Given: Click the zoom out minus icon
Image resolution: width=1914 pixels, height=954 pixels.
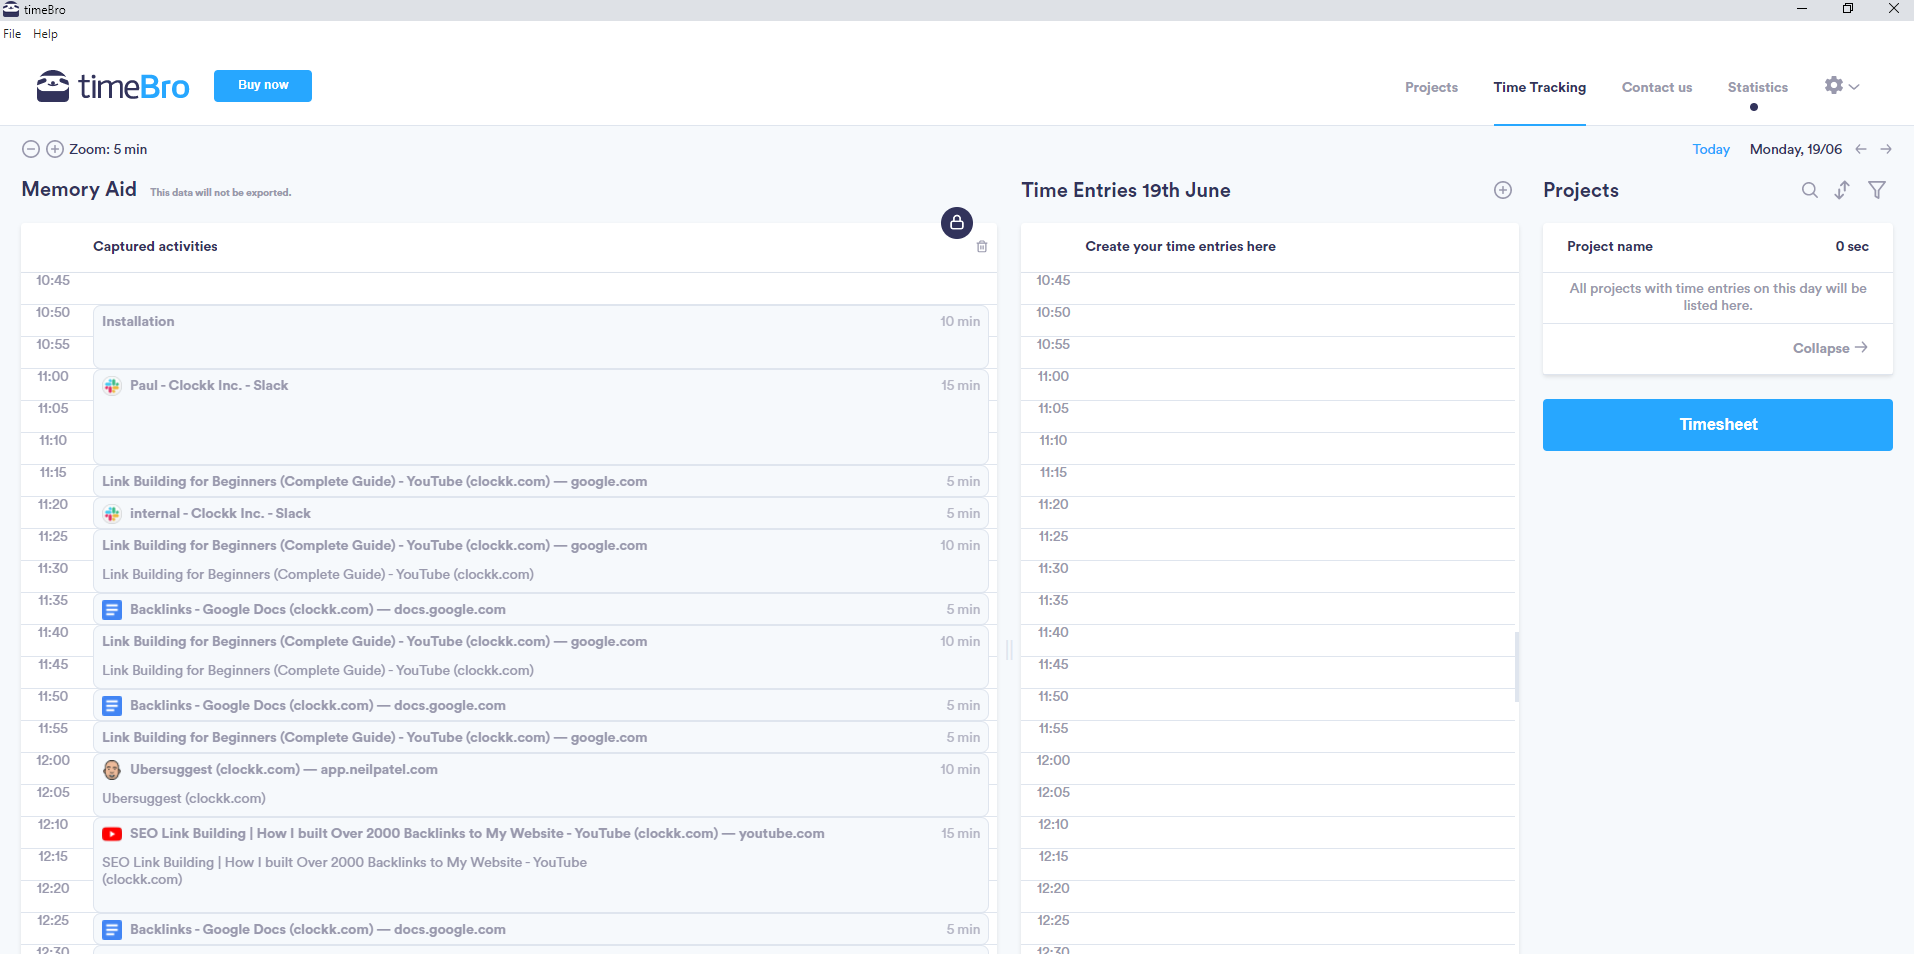Looking at the screenshot, I should [x=31, y=149].
